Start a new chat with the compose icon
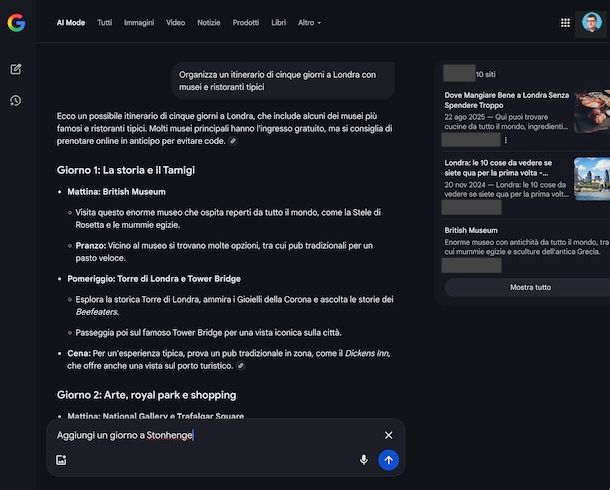The width and height of the screenshot is (610, 490). (16, 69)
